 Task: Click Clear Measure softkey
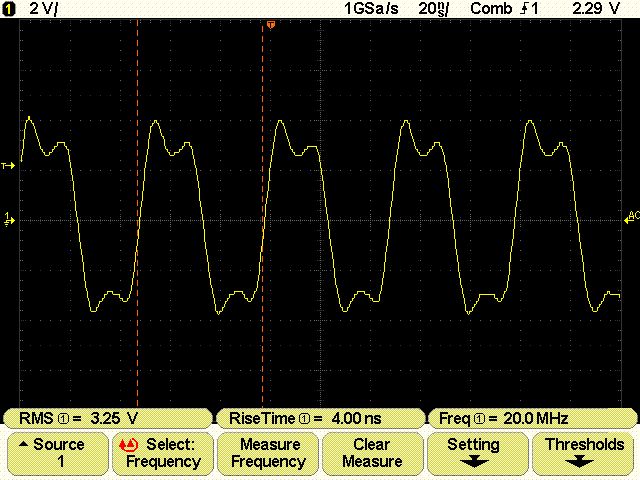(372, 453)
